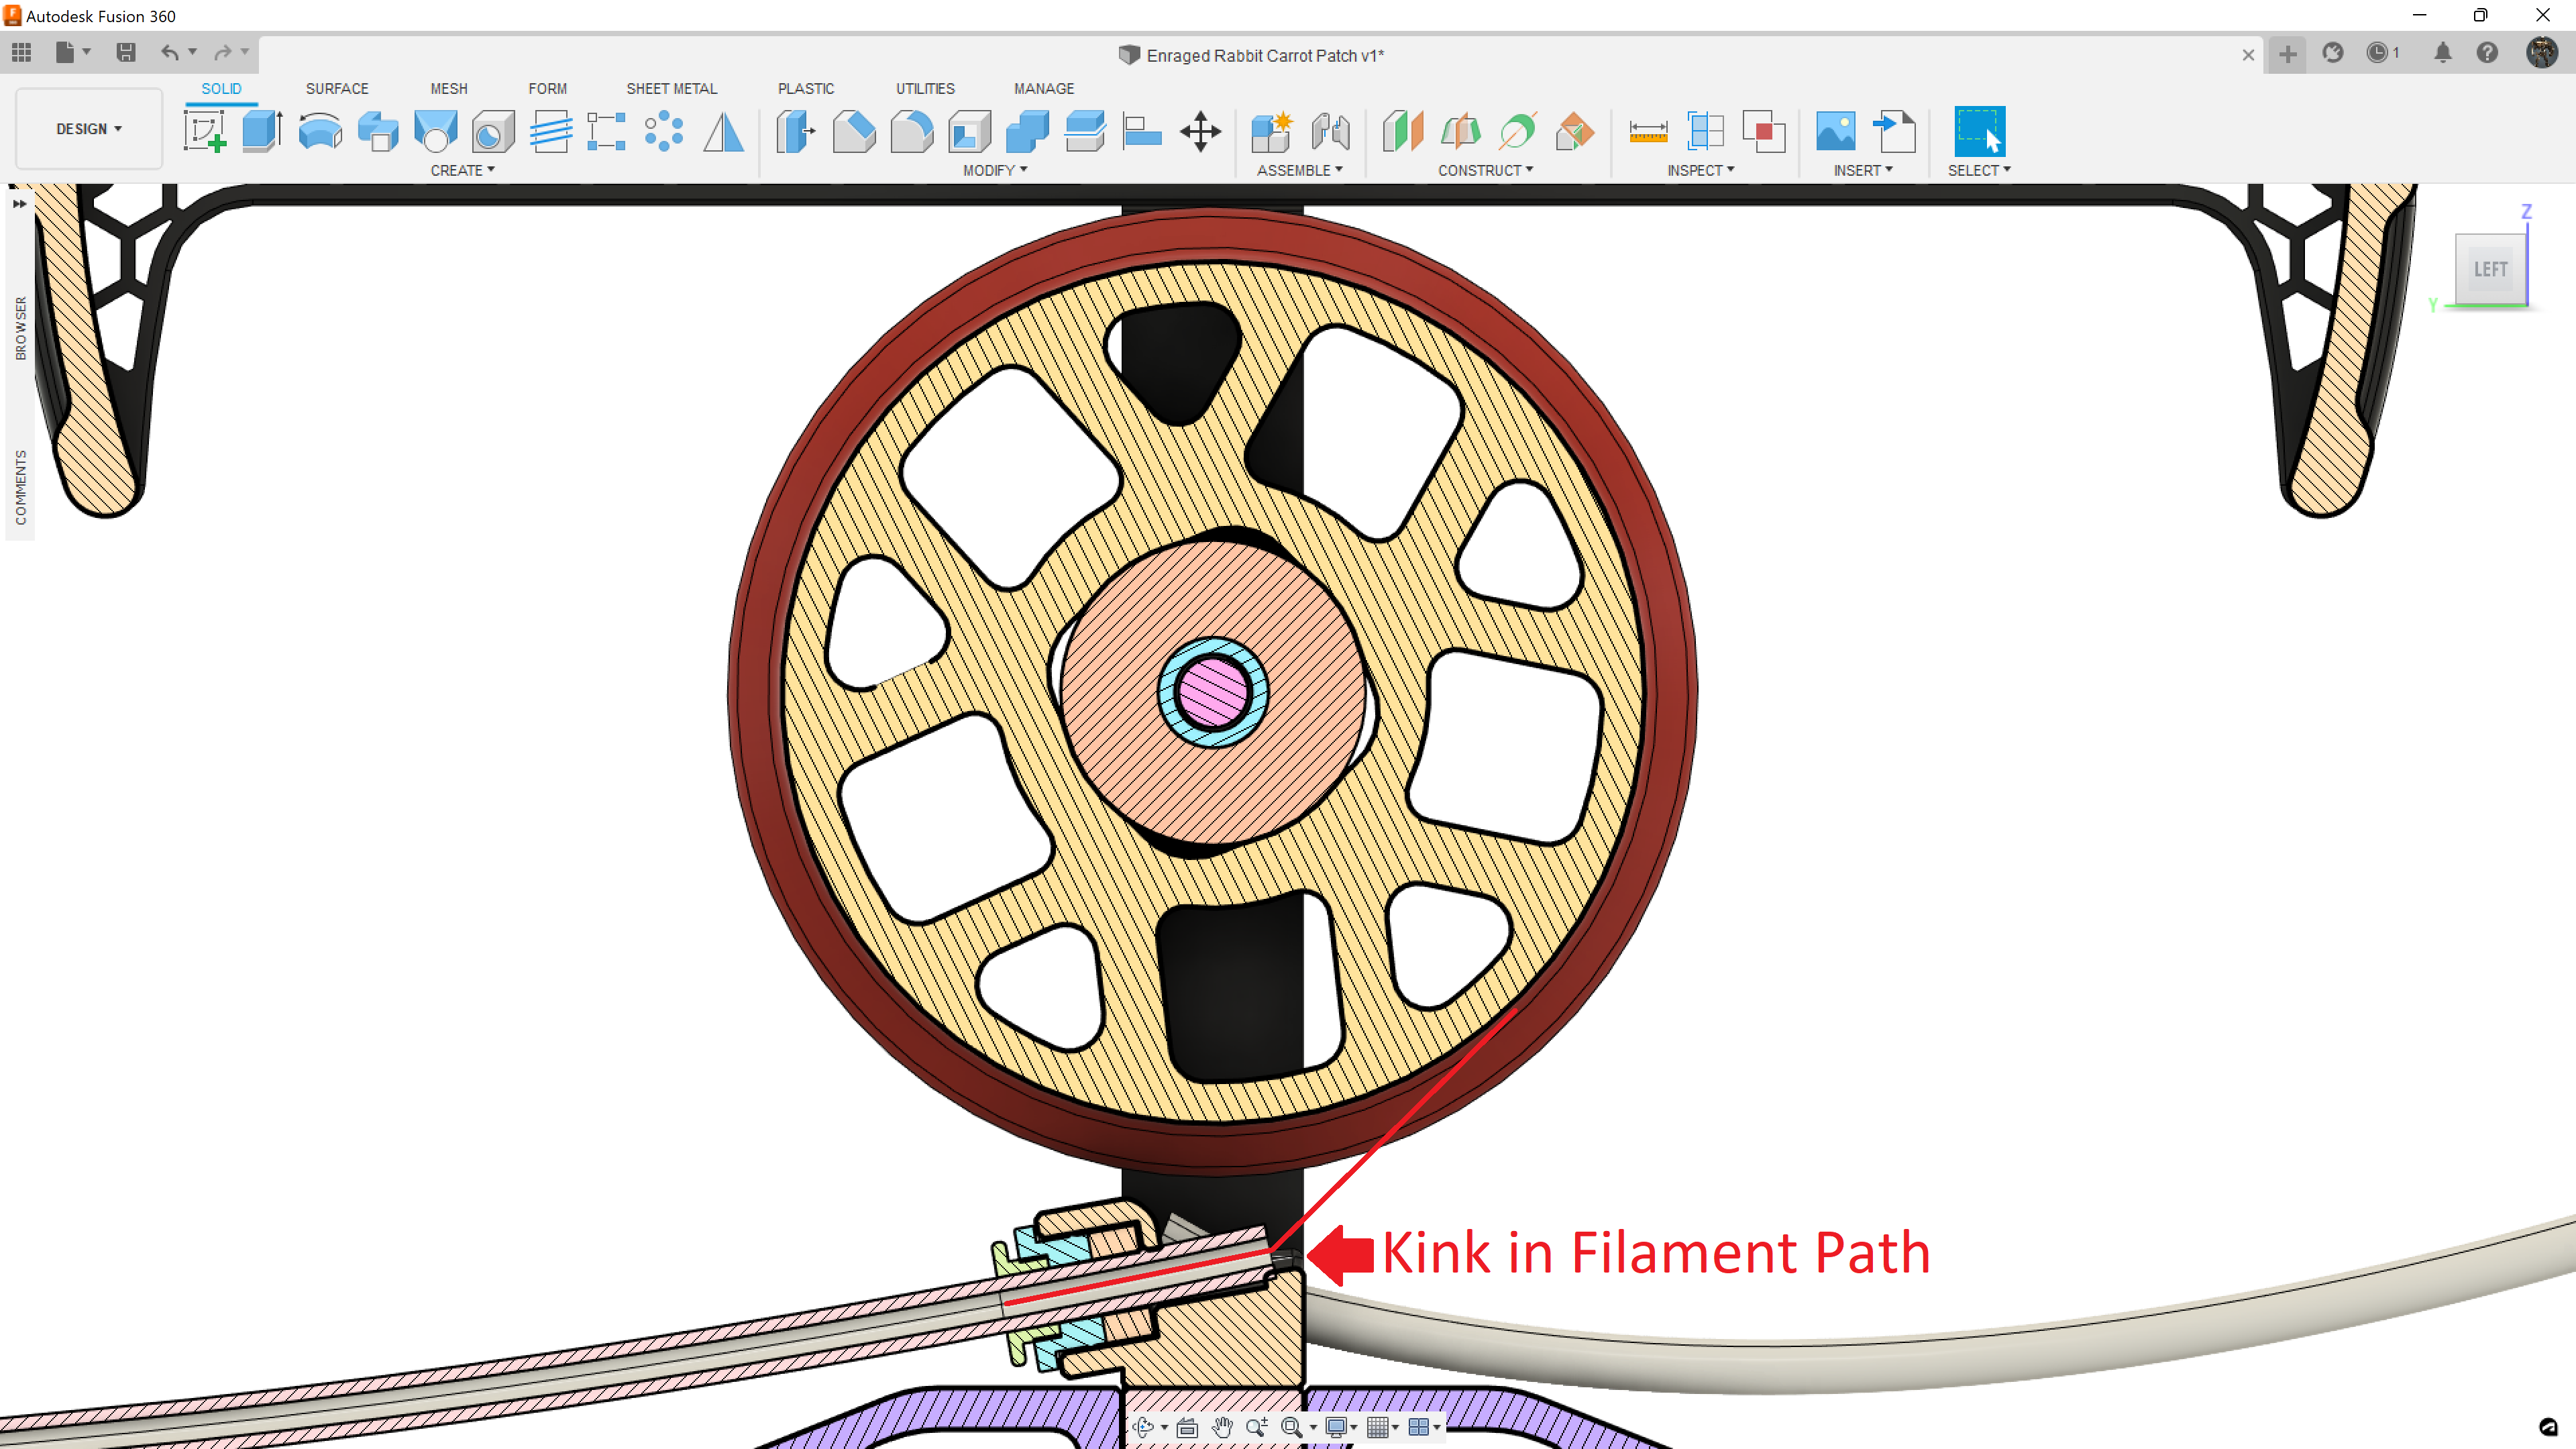Click the Redo arrow
The width and height of the screenshot is (2576, 1449).
(223, 52)
